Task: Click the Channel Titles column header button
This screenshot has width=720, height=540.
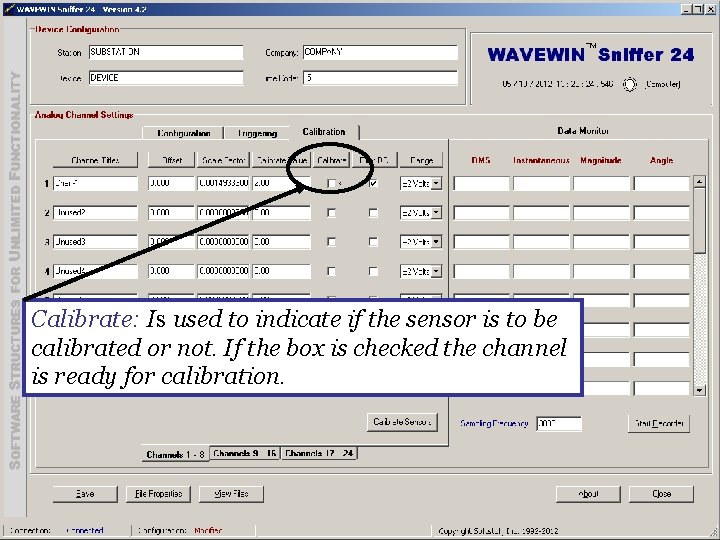Action: point(95,160)
